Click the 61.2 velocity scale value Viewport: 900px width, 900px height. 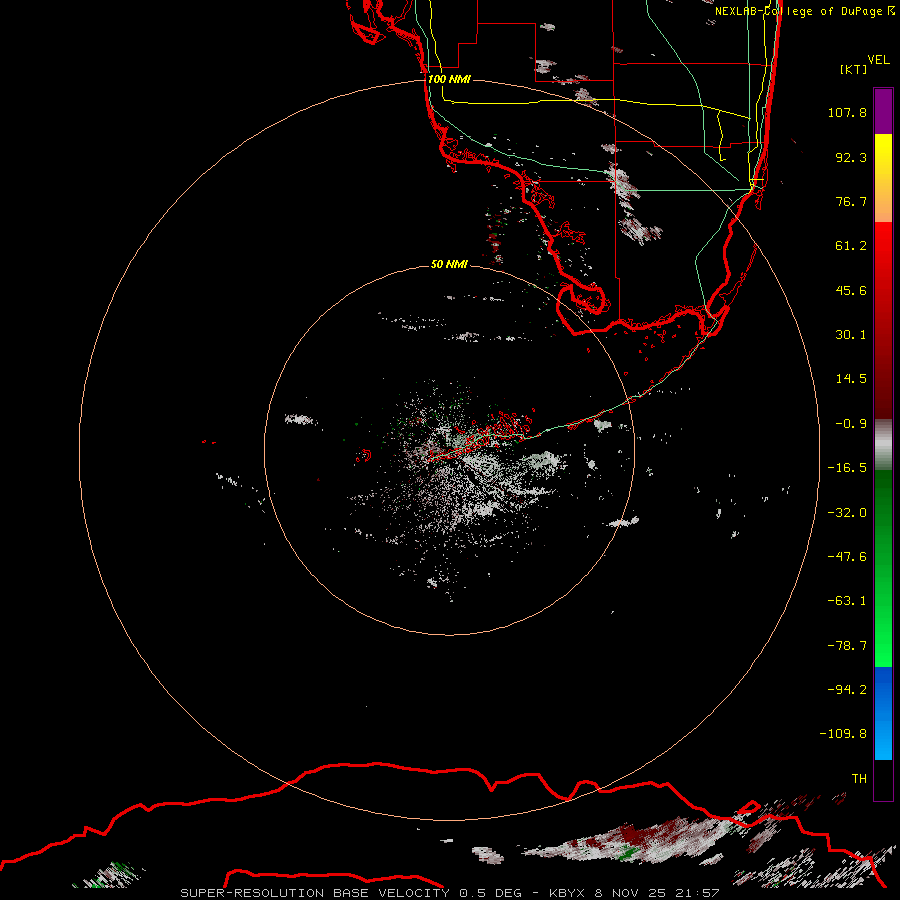pyautogui.click(x=851, y=246)
